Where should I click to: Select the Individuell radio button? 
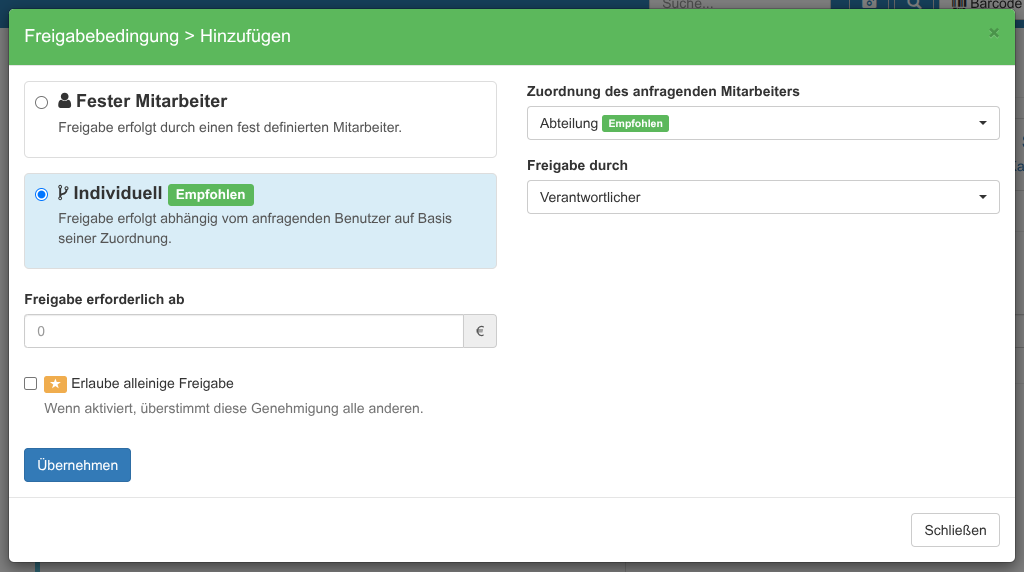[x=41, y=194]
